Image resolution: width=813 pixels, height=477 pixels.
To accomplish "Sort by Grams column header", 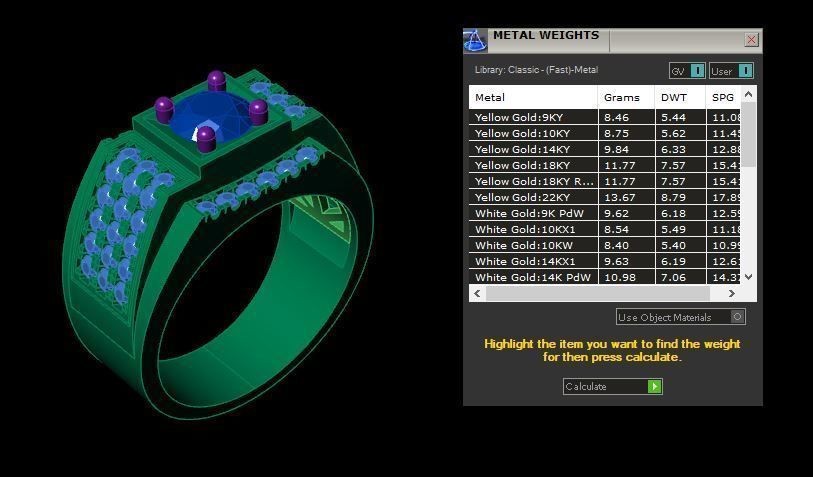I will (626, 97).
